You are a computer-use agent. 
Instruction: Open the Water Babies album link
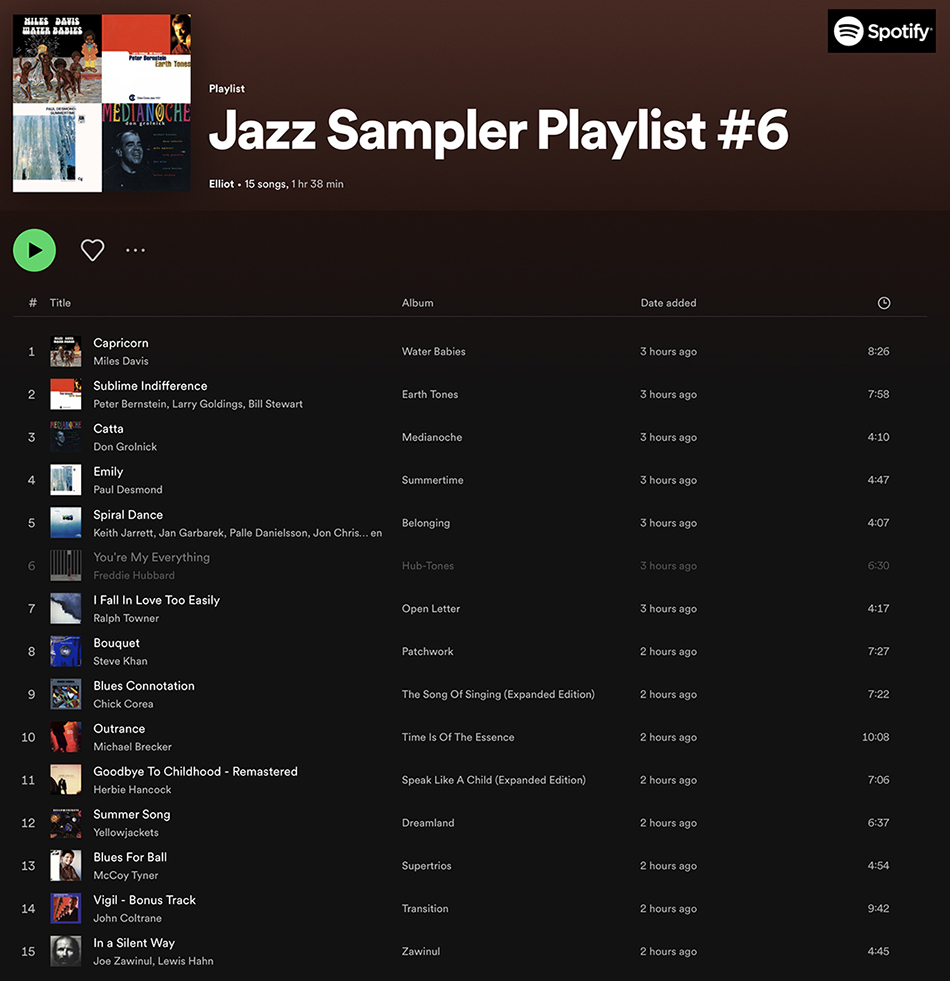click(x=434, y=352)
